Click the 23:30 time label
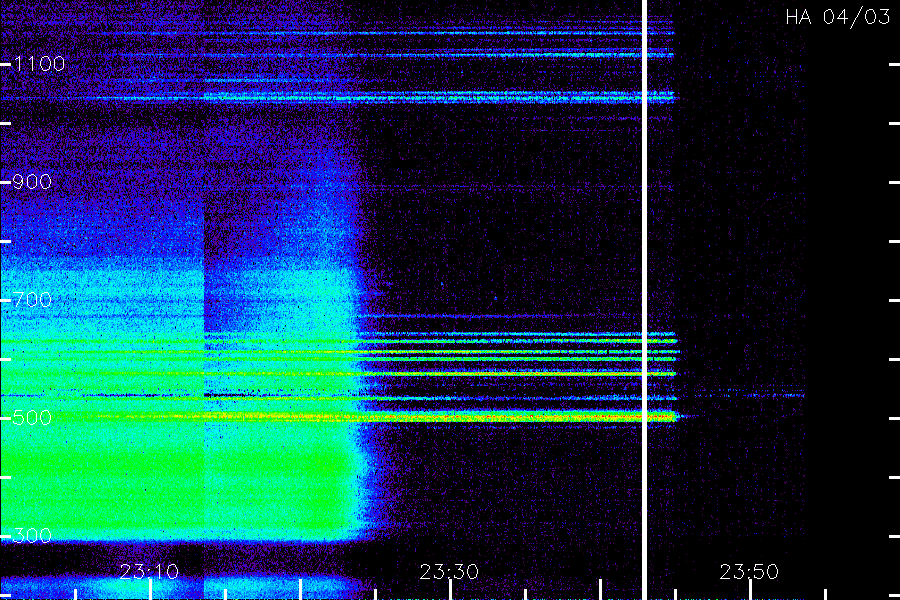Image resolution: width=900 pixels, height=600 pixels. coord(449,572)
